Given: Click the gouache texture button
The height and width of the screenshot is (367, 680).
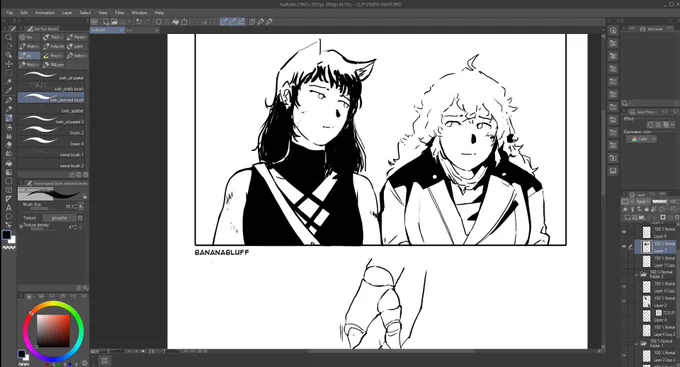Looking at the screenshot, I should tap(59, 218).
